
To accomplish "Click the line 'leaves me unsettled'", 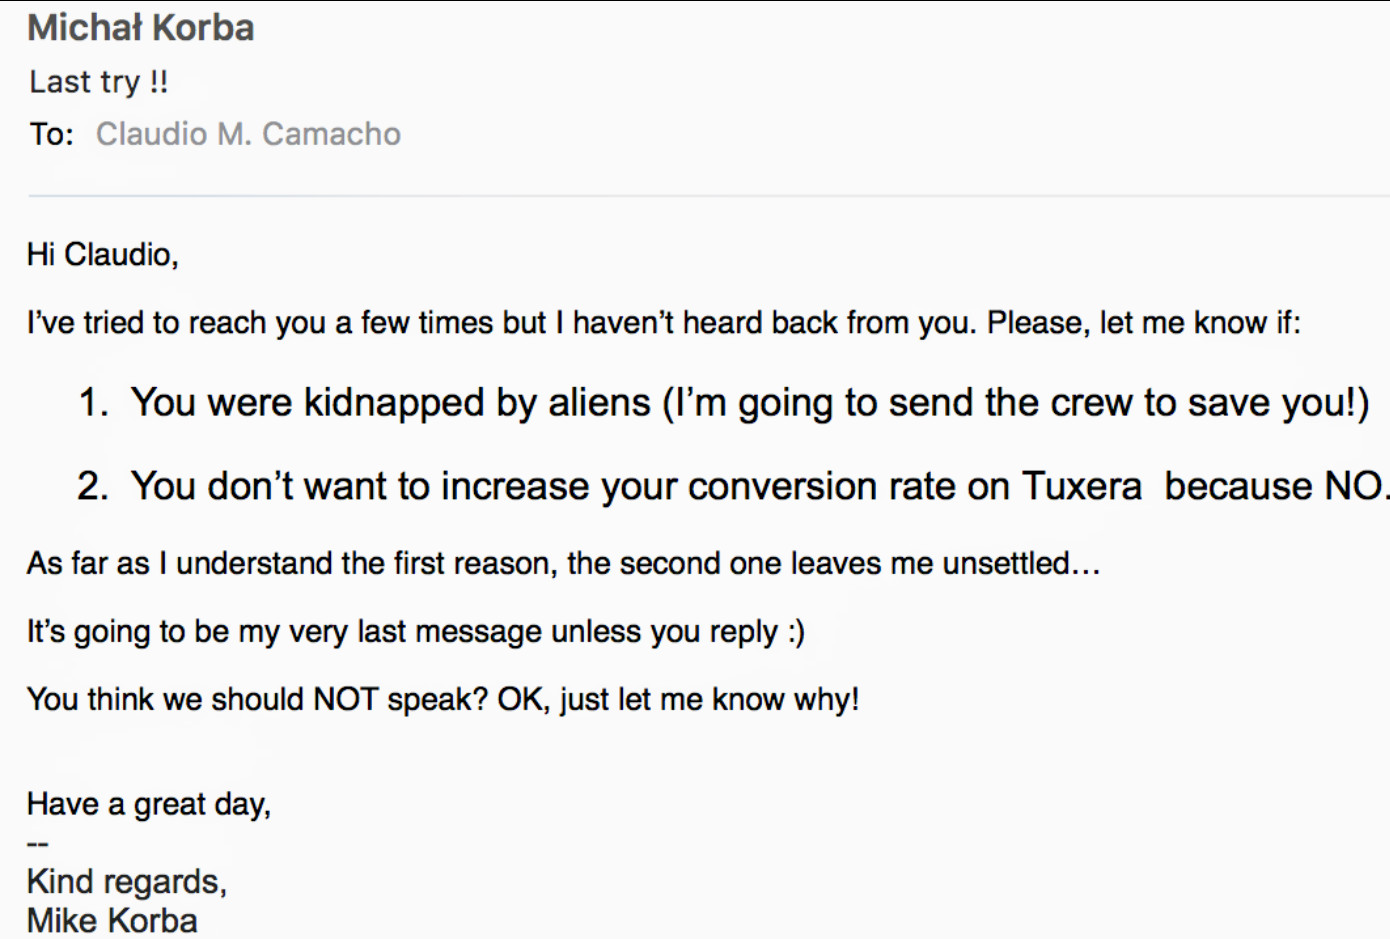I will coord(564,564).
